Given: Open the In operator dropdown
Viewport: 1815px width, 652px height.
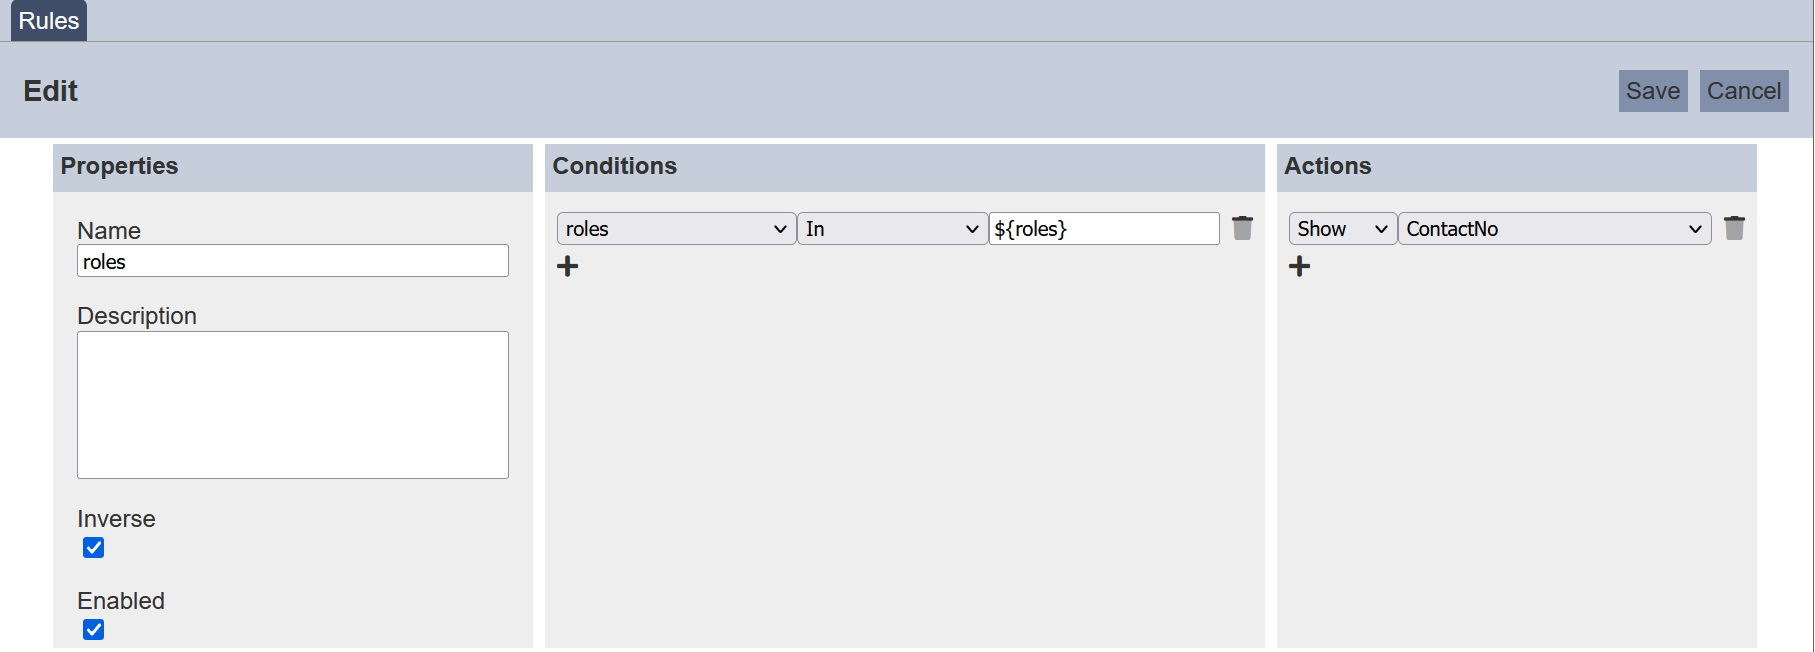Looking at the screenshot, I should click(x=892, y=229).
